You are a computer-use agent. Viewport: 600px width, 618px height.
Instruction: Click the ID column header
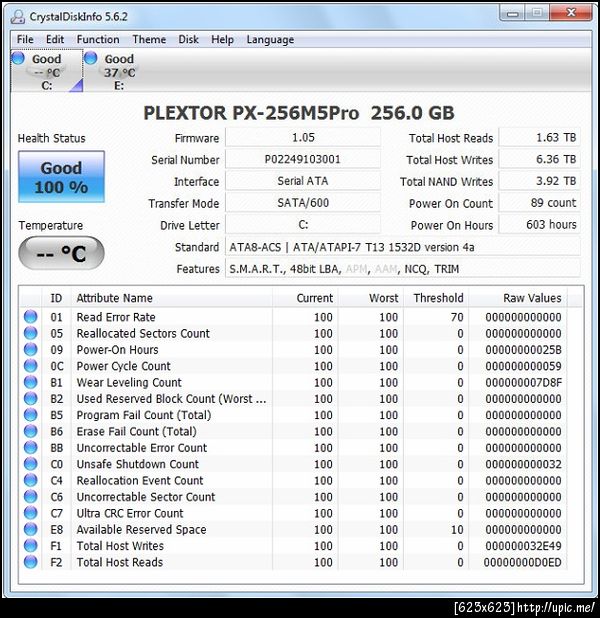(x=56, y=298)
